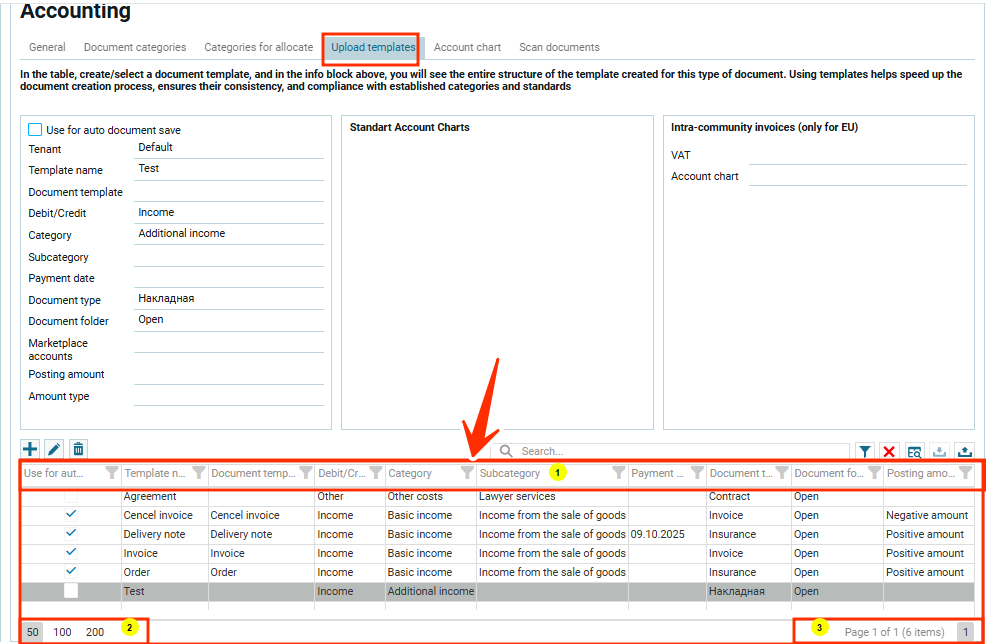Open the Document categories tab
986x644 pixels.
point(135,47)
